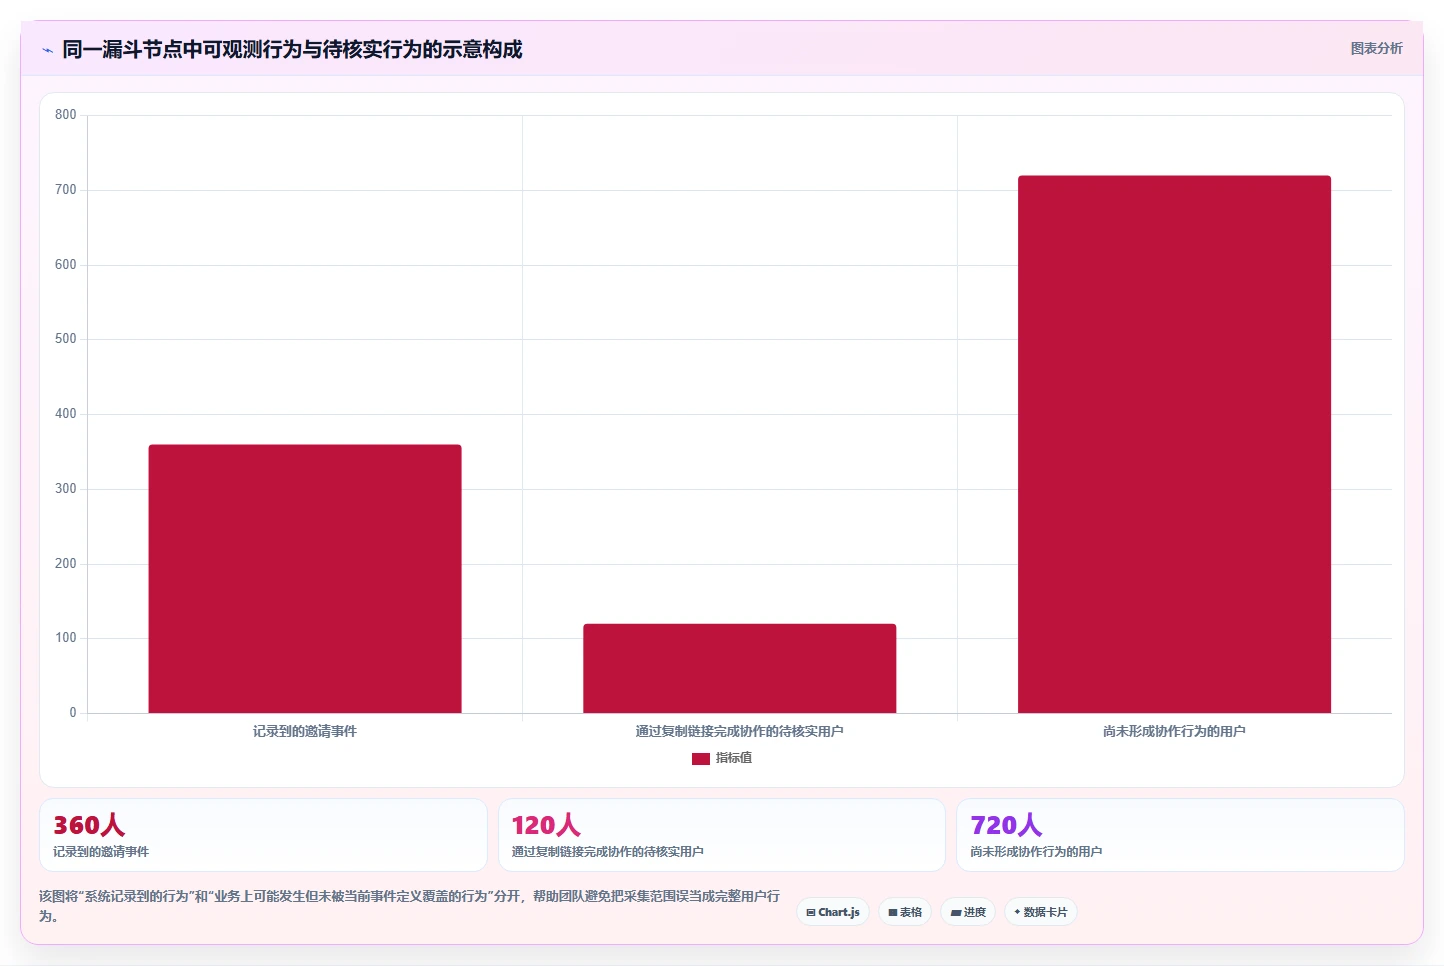Click the 指标值 legend color swatch
The height and width of the screenshot is (966, 1444).
(701, 759)
